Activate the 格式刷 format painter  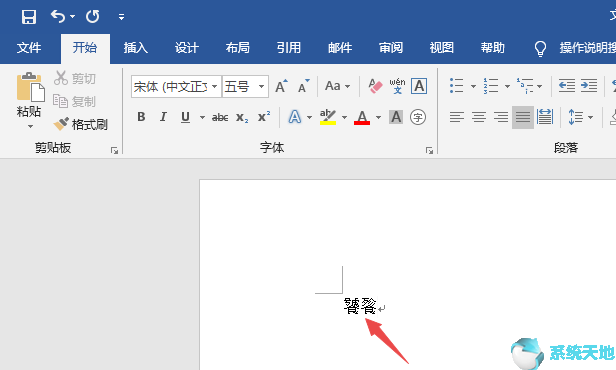[81, 125]
